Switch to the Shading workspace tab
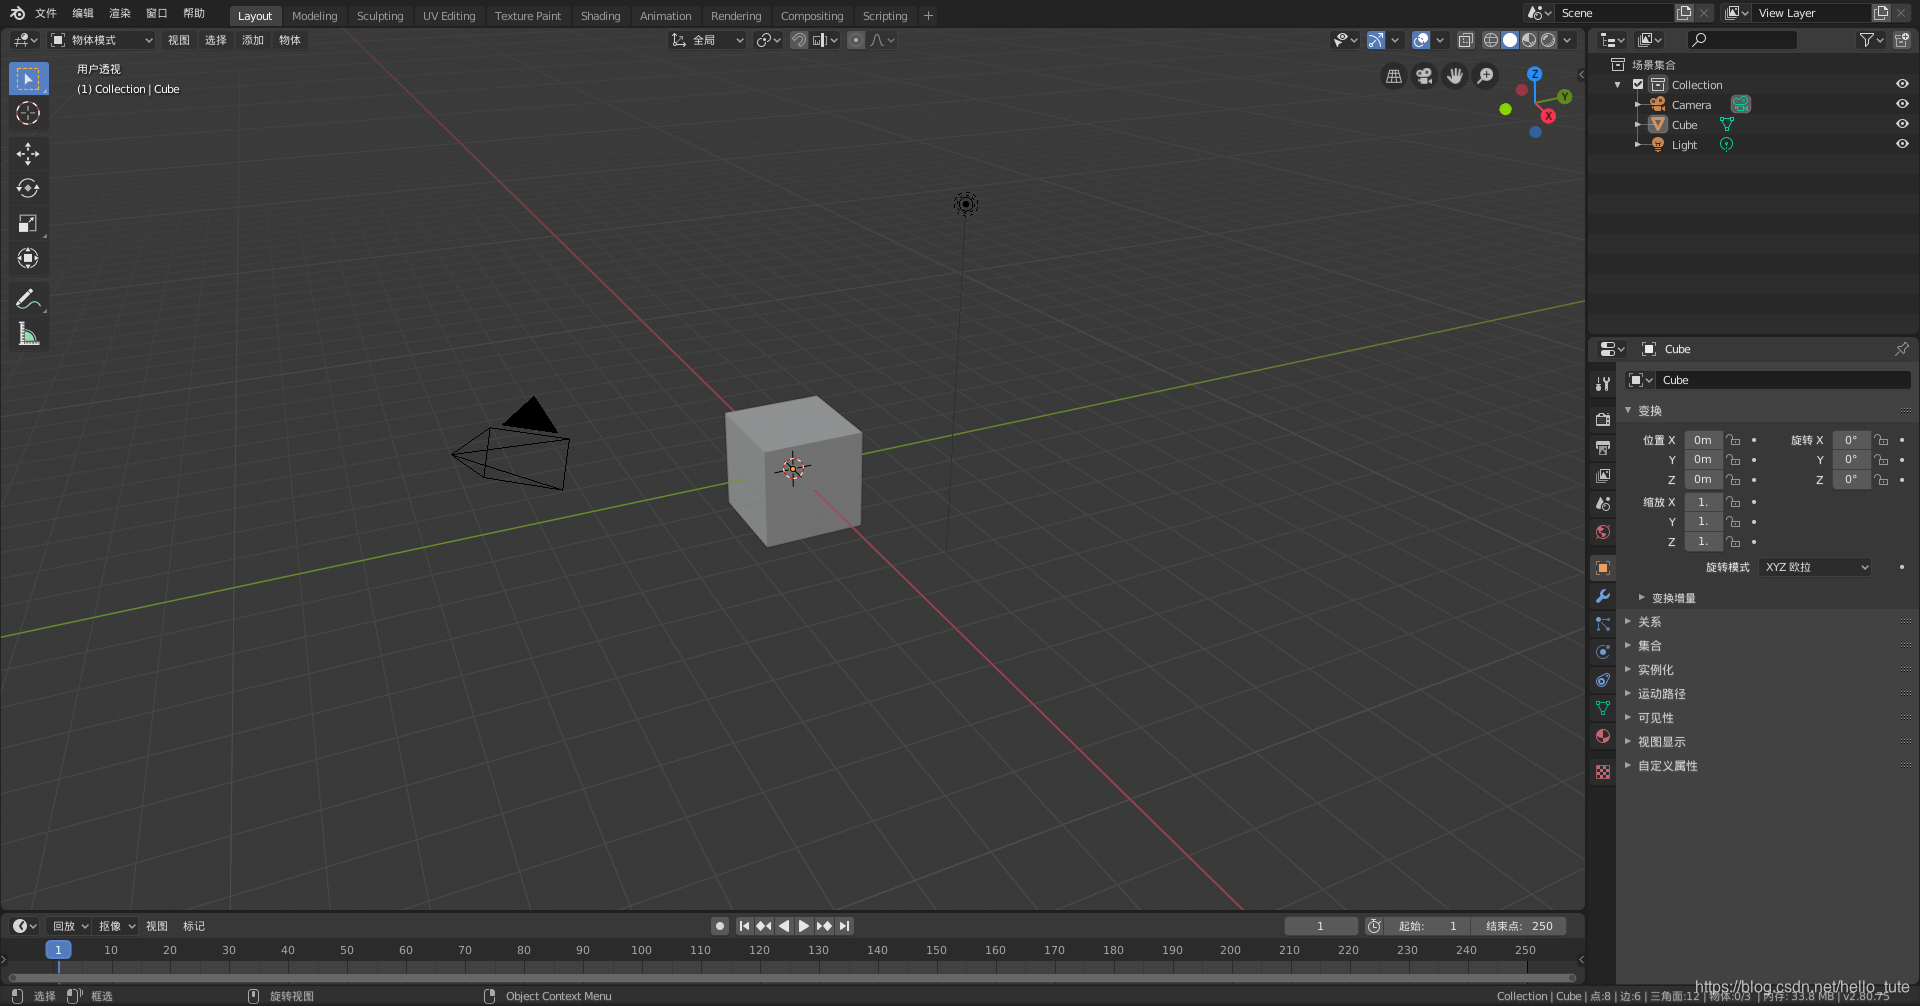 pos(600,16)
